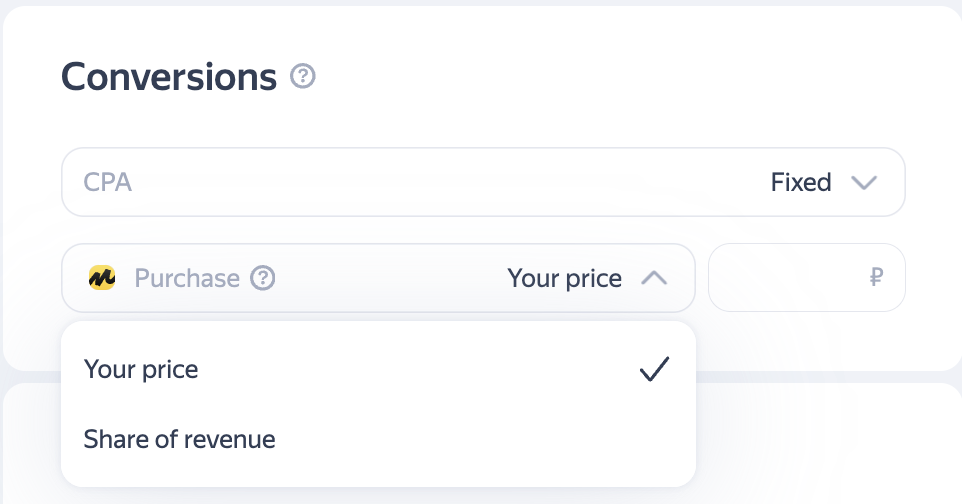Open the CPA strategy dropdown
Image resolution: width=962 pixels, height=504 pixels.
(x=483, y=183)
